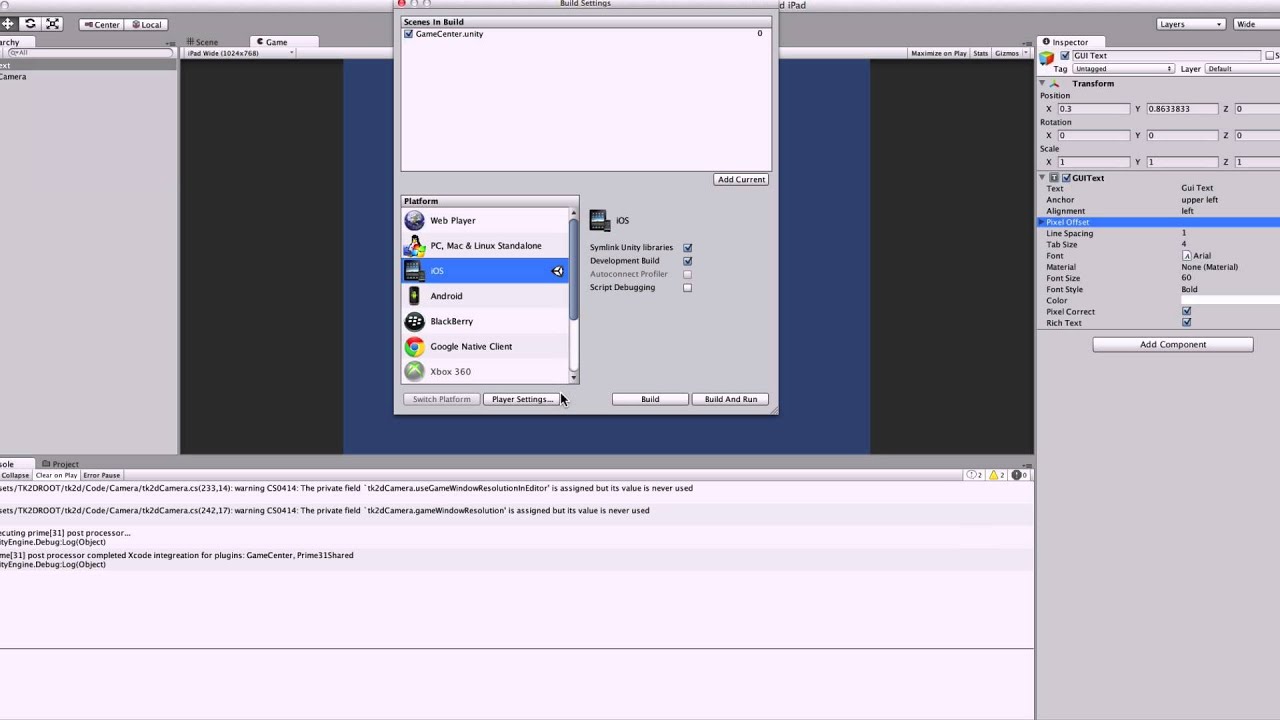Screen dimensions: 1280x720
Task: Select the Scale tool in the toolbar
Action: 53,24
